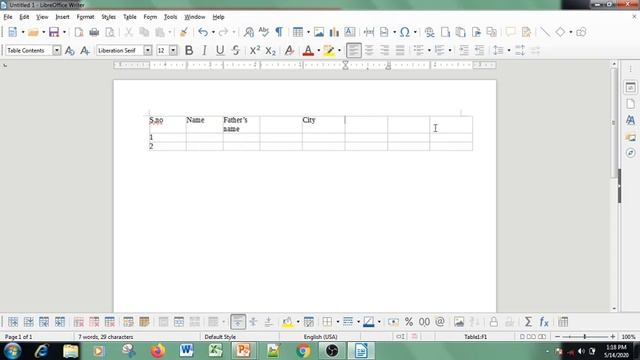Click the vertical scrollbar of document
The width and height of the screenshot is (640, 360).
click(614, 122)
